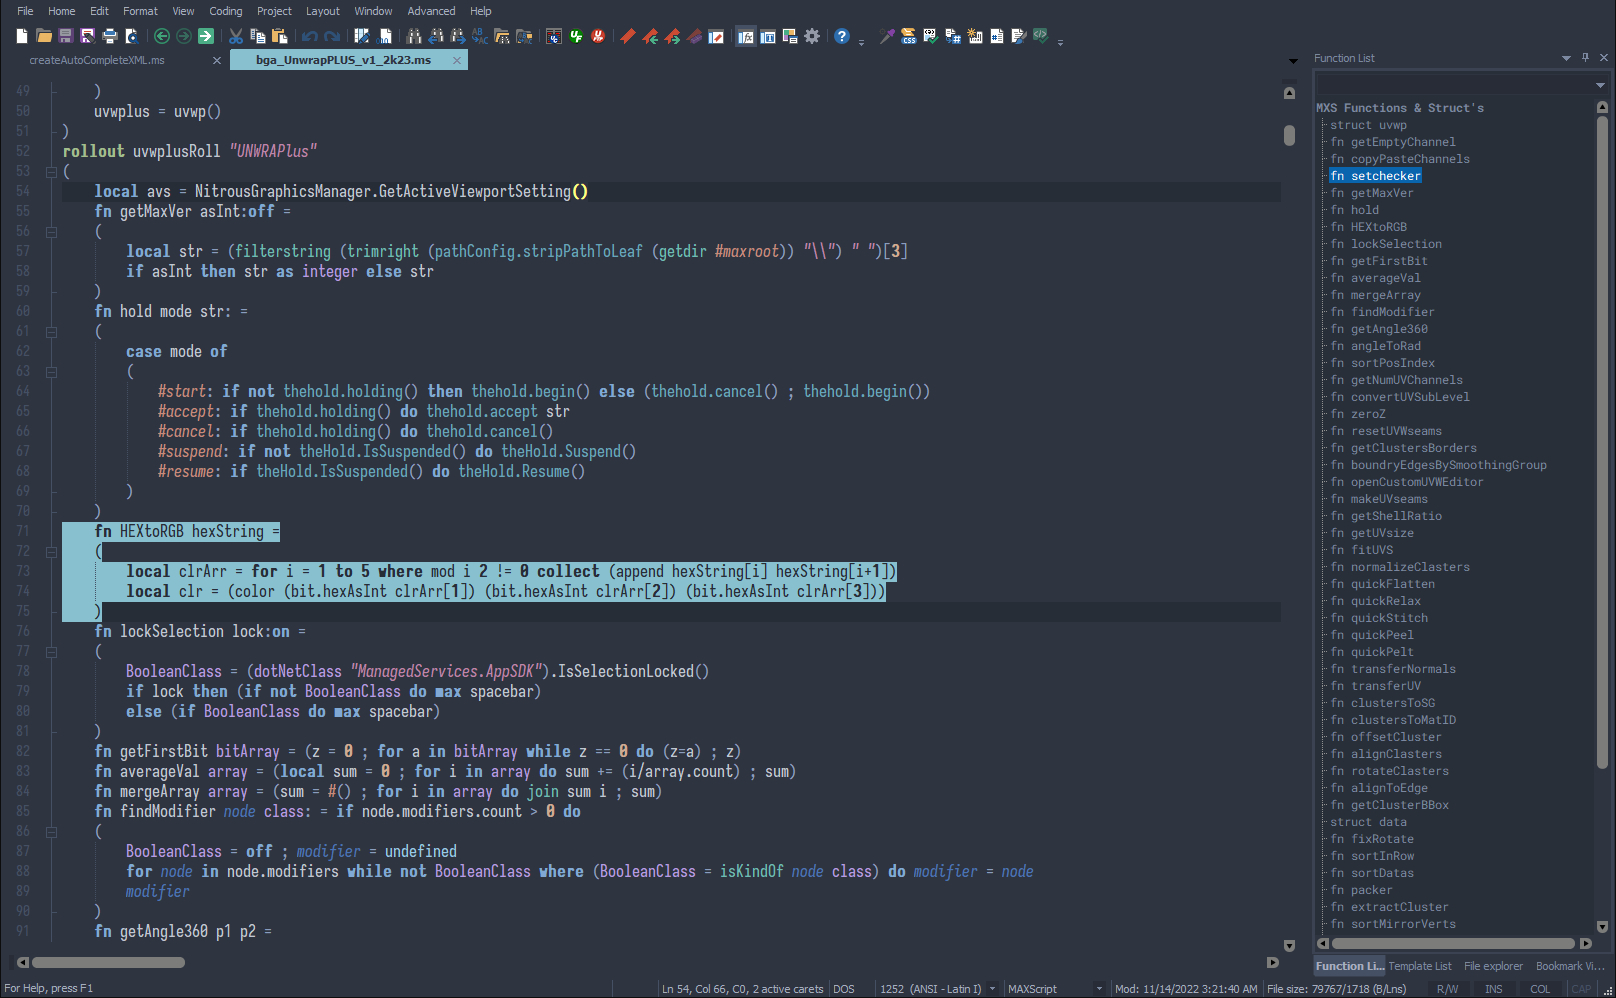Open Print Preview from the toolbar
This screenshot has height=998, width=1616.
coord(131,36)
